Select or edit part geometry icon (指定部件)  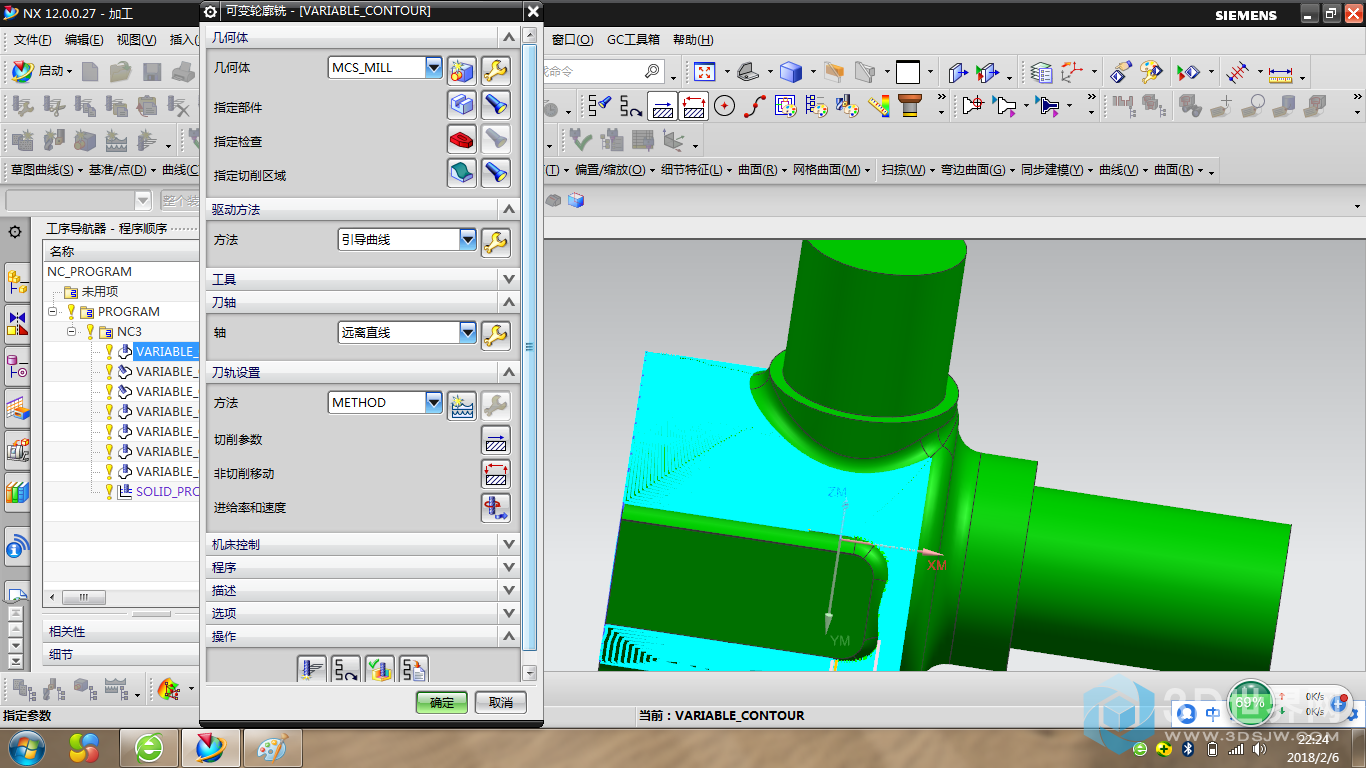pyautogui.click(x=461, y=104)
